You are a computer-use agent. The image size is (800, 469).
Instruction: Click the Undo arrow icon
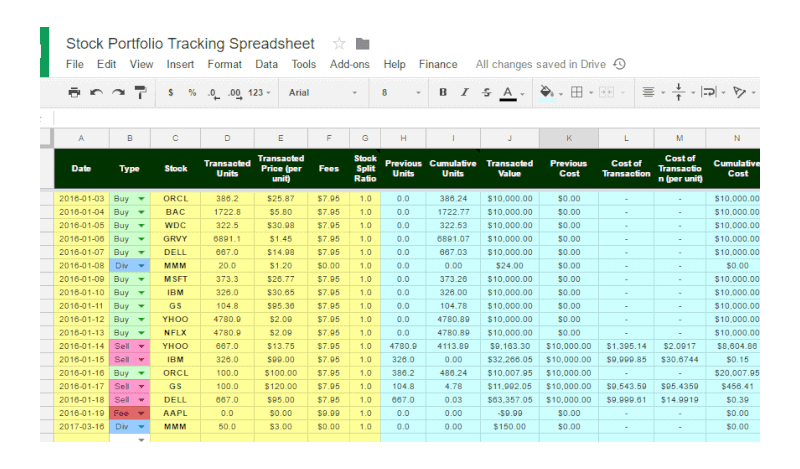coord(96,92)
